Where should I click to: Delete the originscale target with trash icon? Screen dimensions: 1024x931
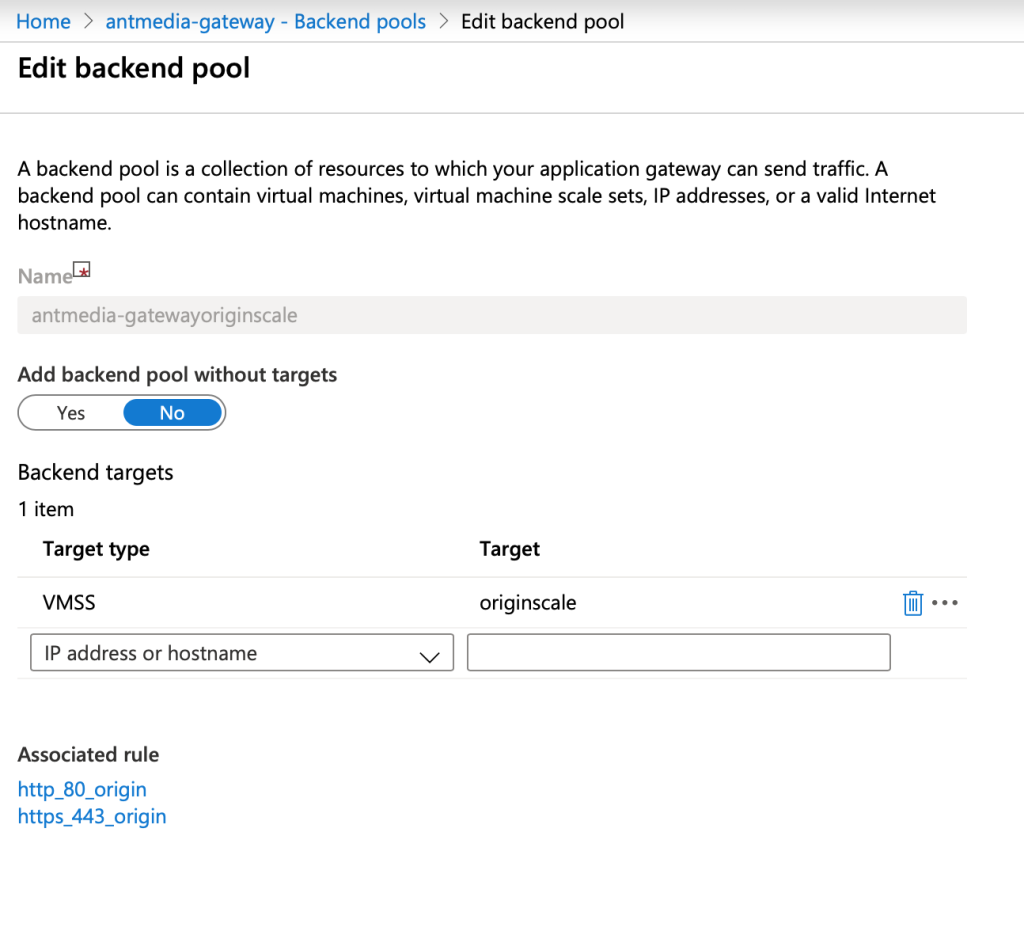[912, 603]
